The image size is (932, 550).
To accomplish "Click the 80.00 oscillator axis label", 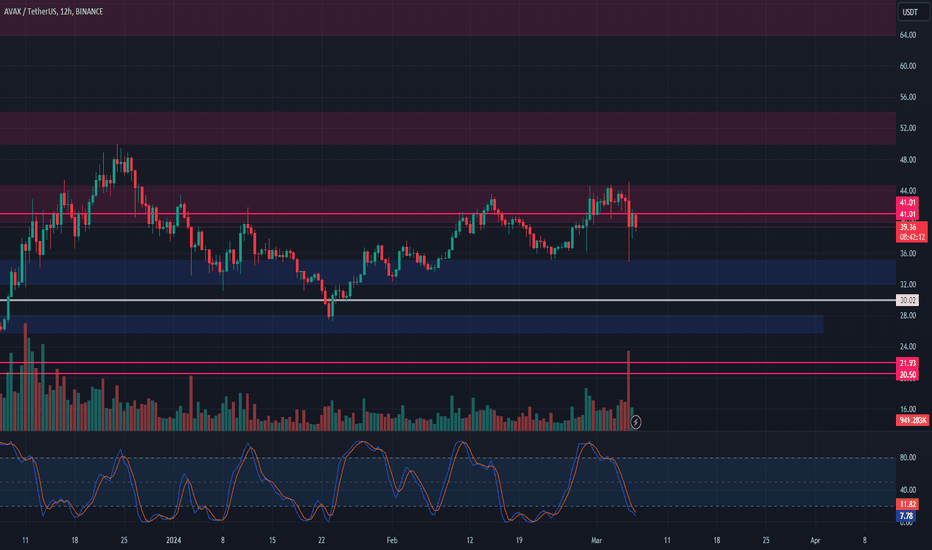I will coord(908,457).
